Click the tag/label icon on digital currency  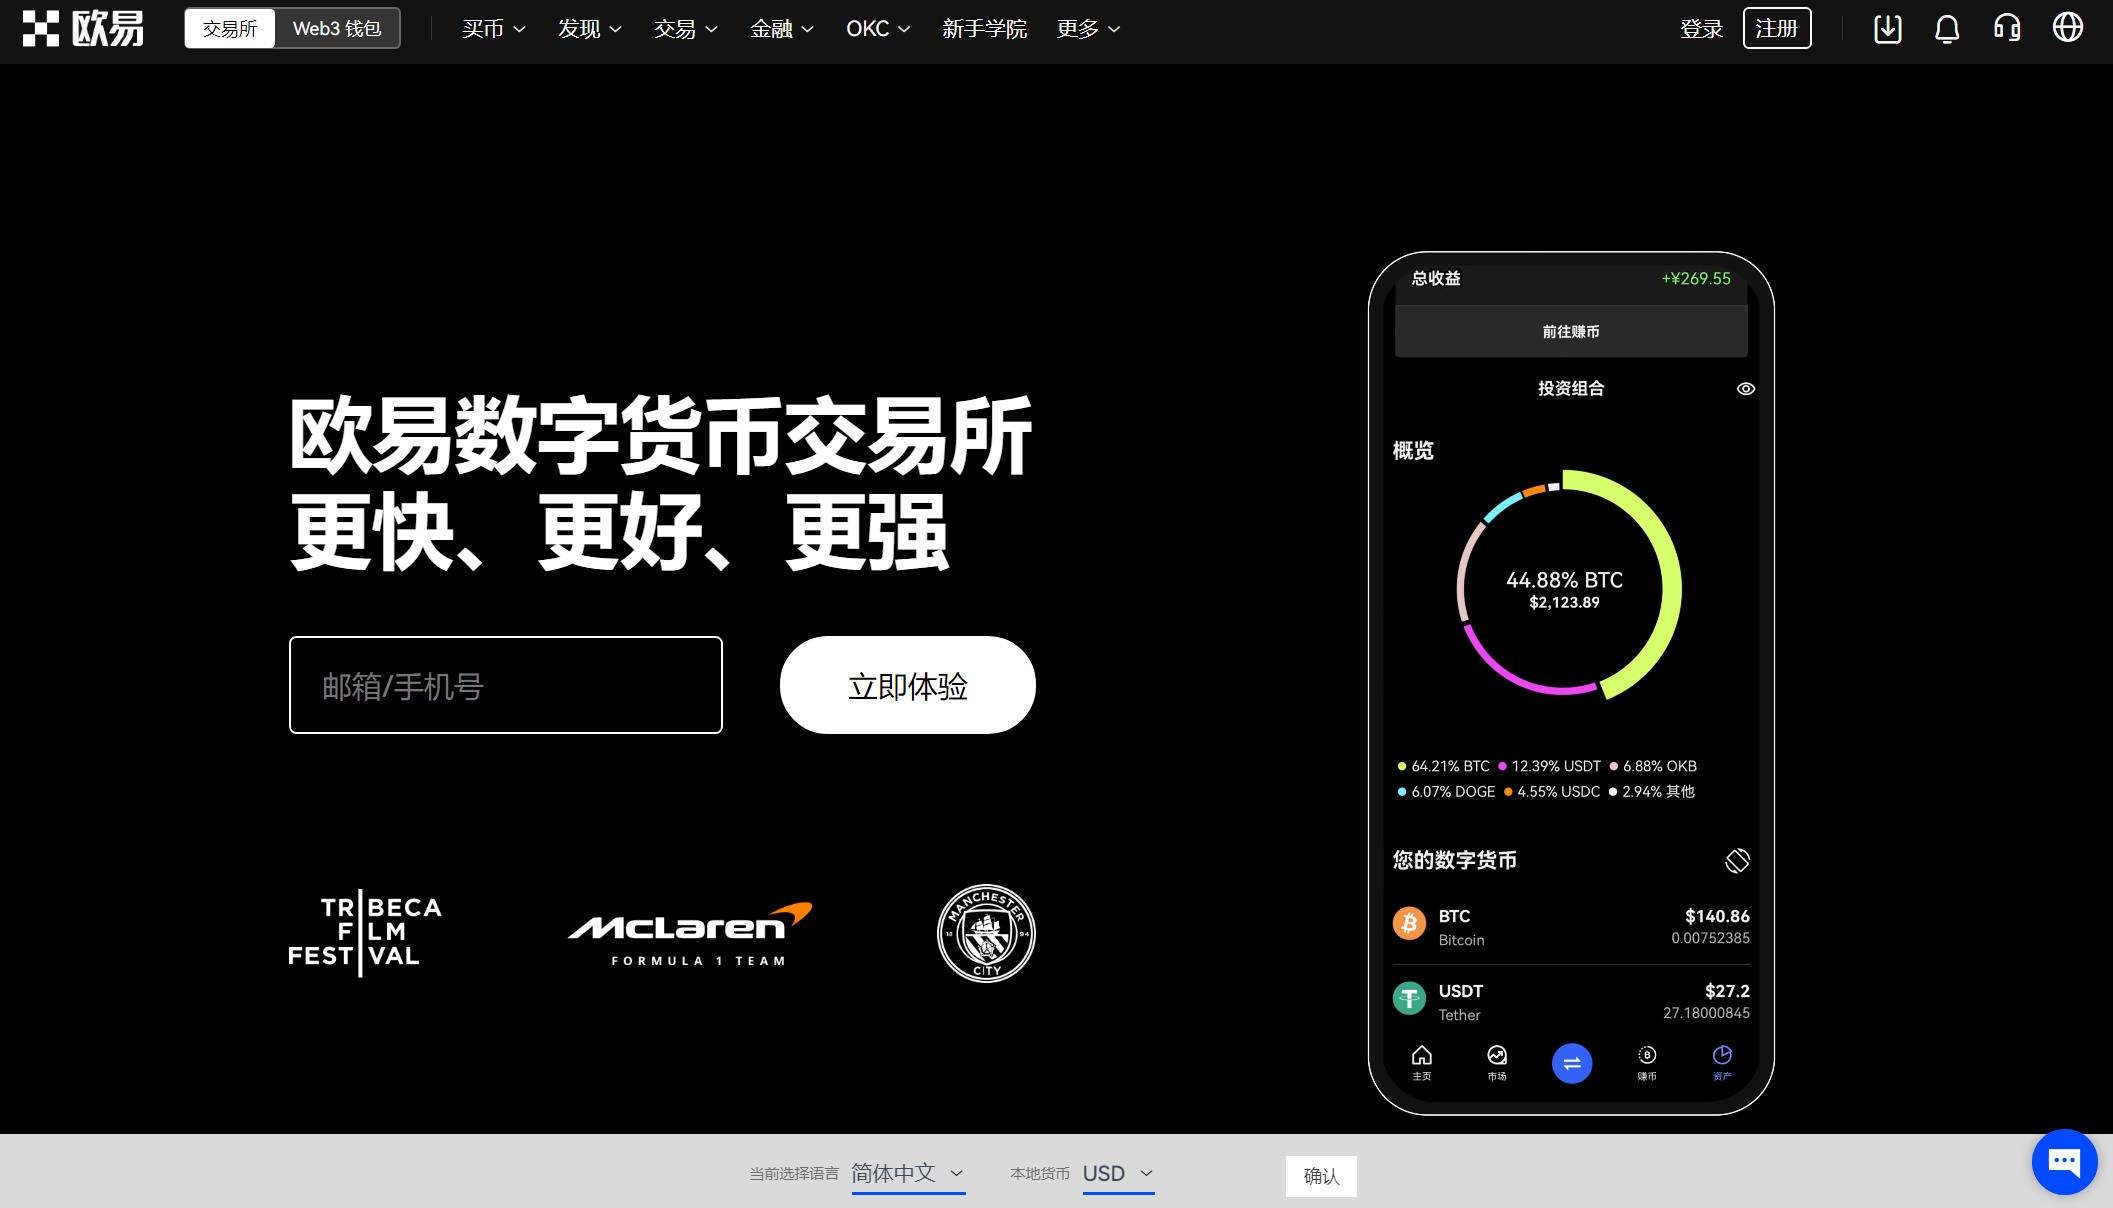point(1736,858)
